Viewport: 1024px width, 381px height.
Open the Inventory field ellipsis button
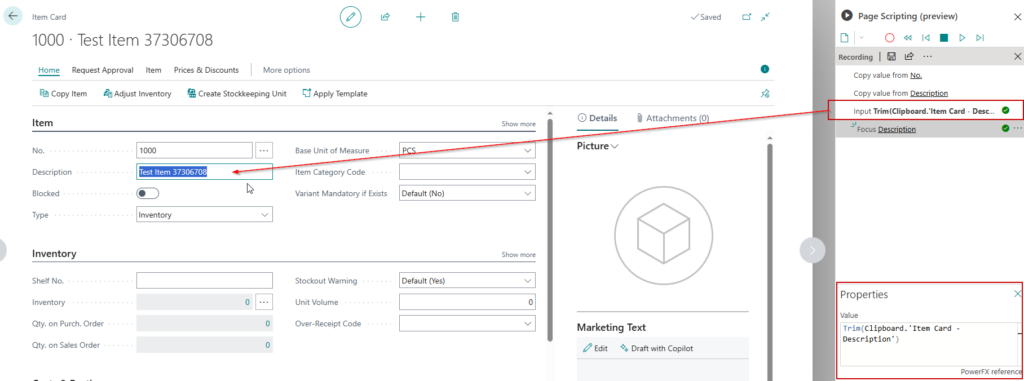point(264,302)
